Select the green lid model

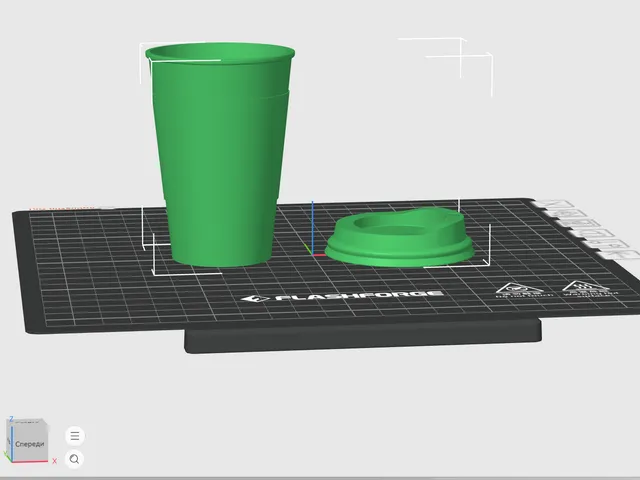[x=400, y=238]
